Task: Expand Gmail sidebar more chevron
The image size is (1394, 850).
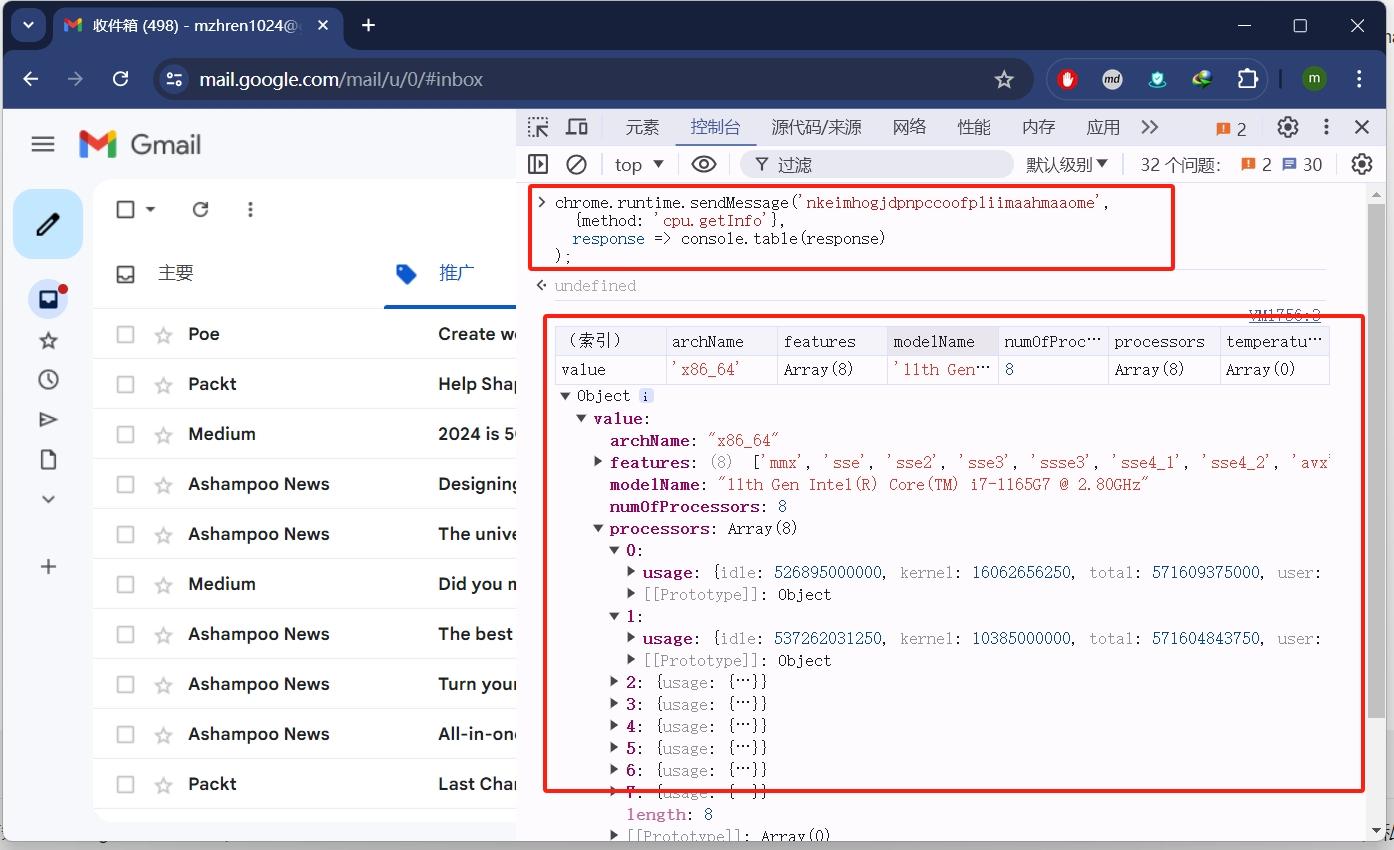Action: click(x=48, y=499)
